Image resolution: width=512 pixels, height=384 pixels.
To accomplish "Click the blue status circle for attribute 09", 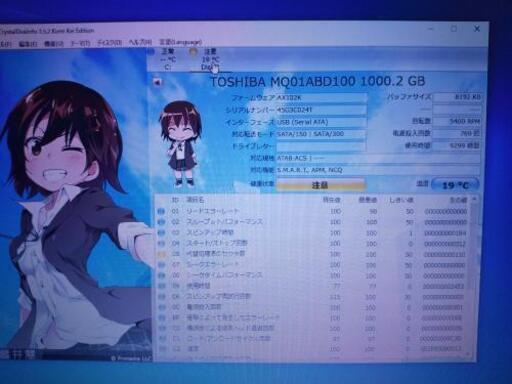I will pos(162,286).
